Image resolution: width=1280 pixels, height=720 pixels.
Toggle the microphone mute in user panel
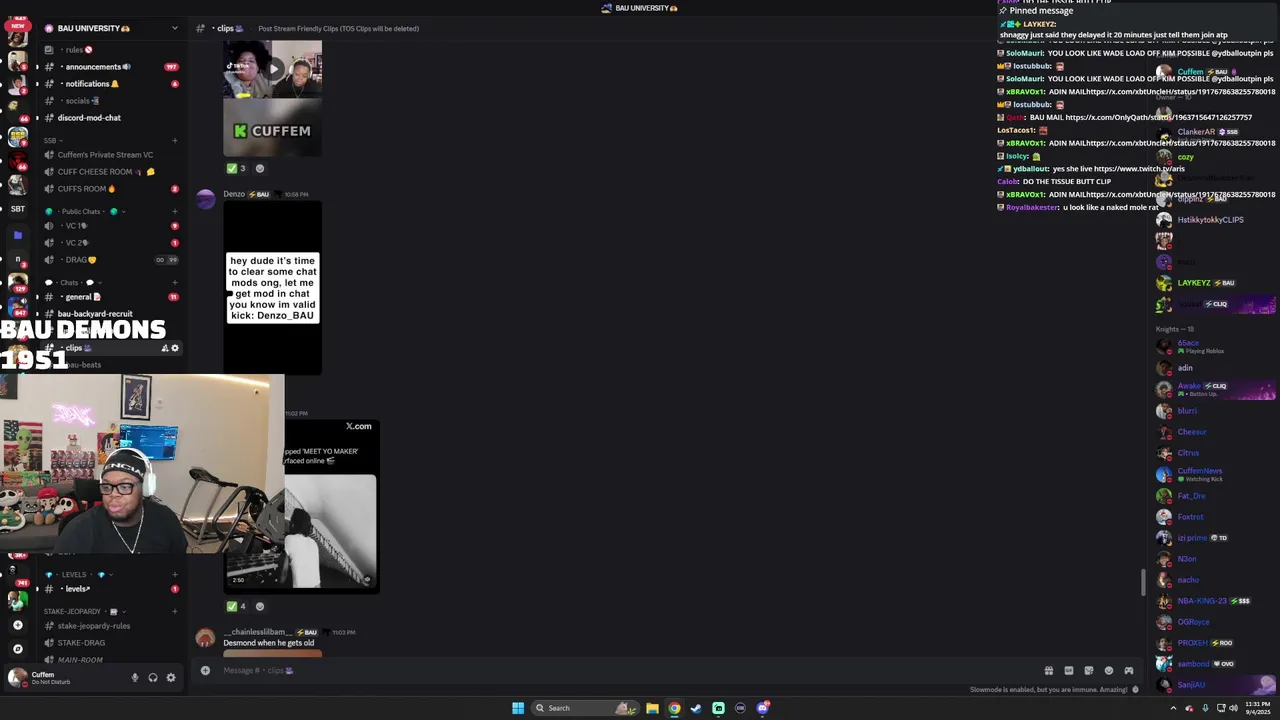tap(135, 678)
